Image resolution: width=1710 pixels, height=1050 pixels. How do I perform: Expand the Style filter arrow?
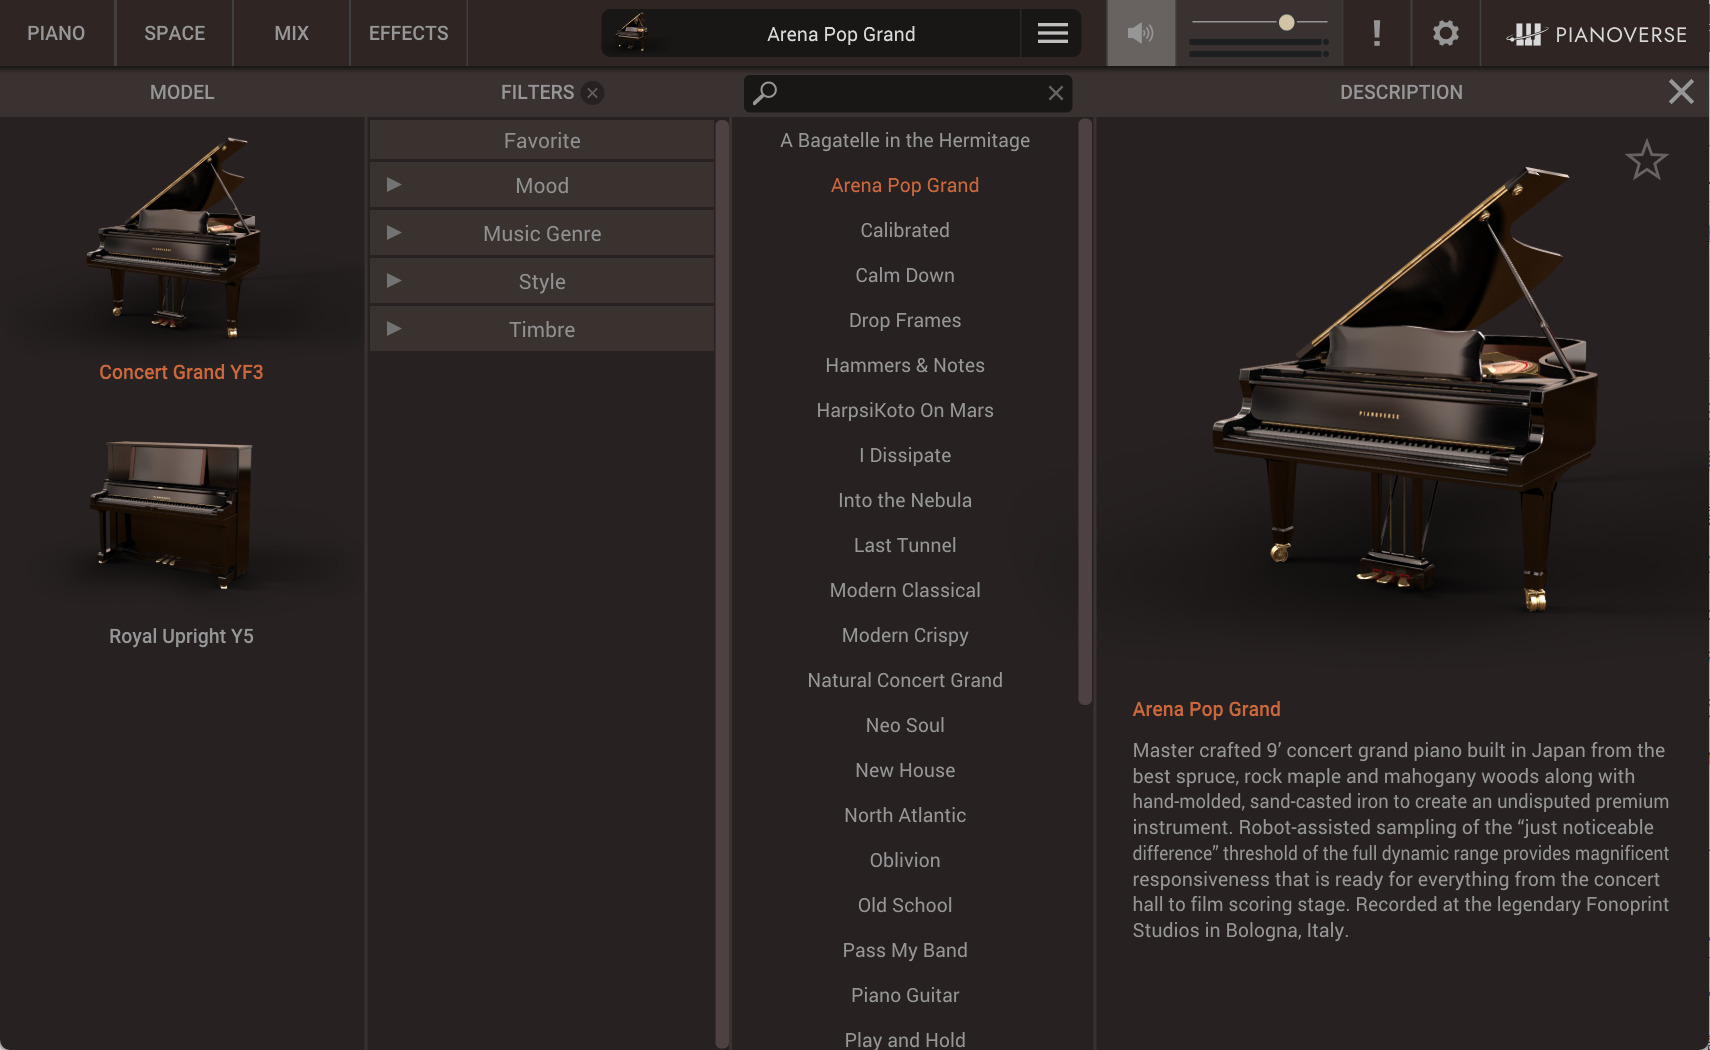tap(394, 281)
